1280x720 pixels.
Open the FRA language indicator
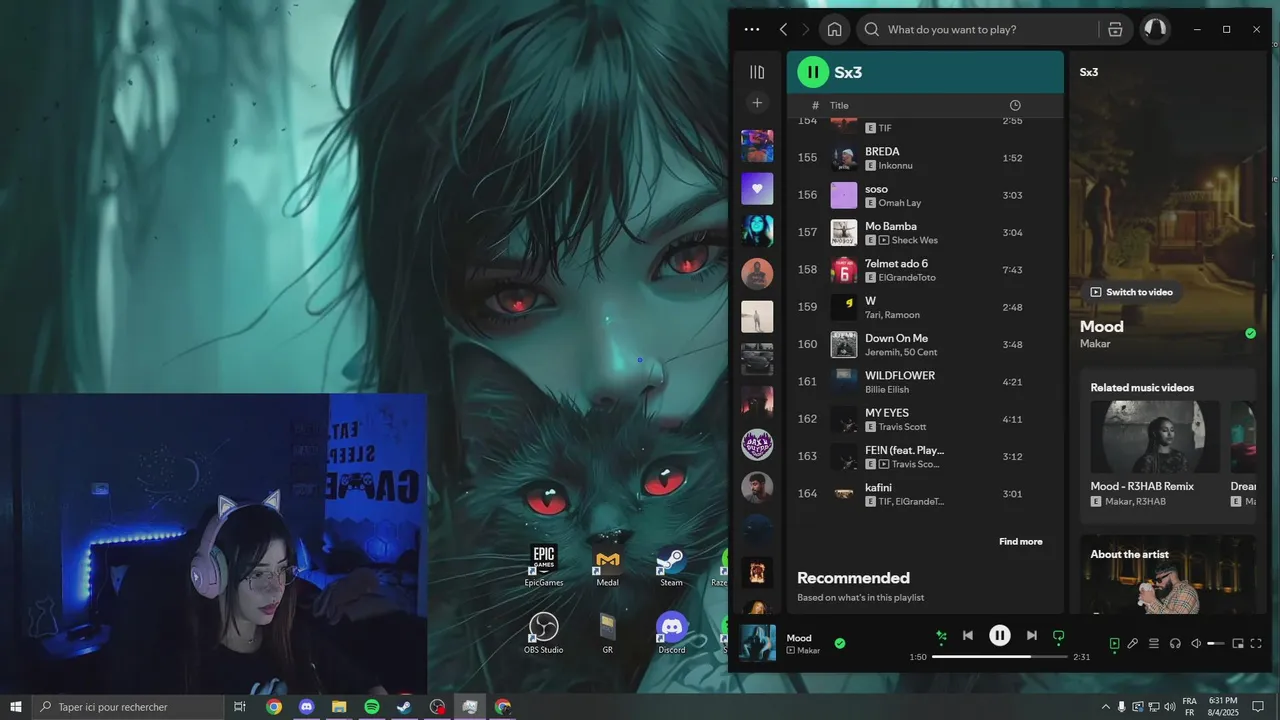(x=1190, y=706)
